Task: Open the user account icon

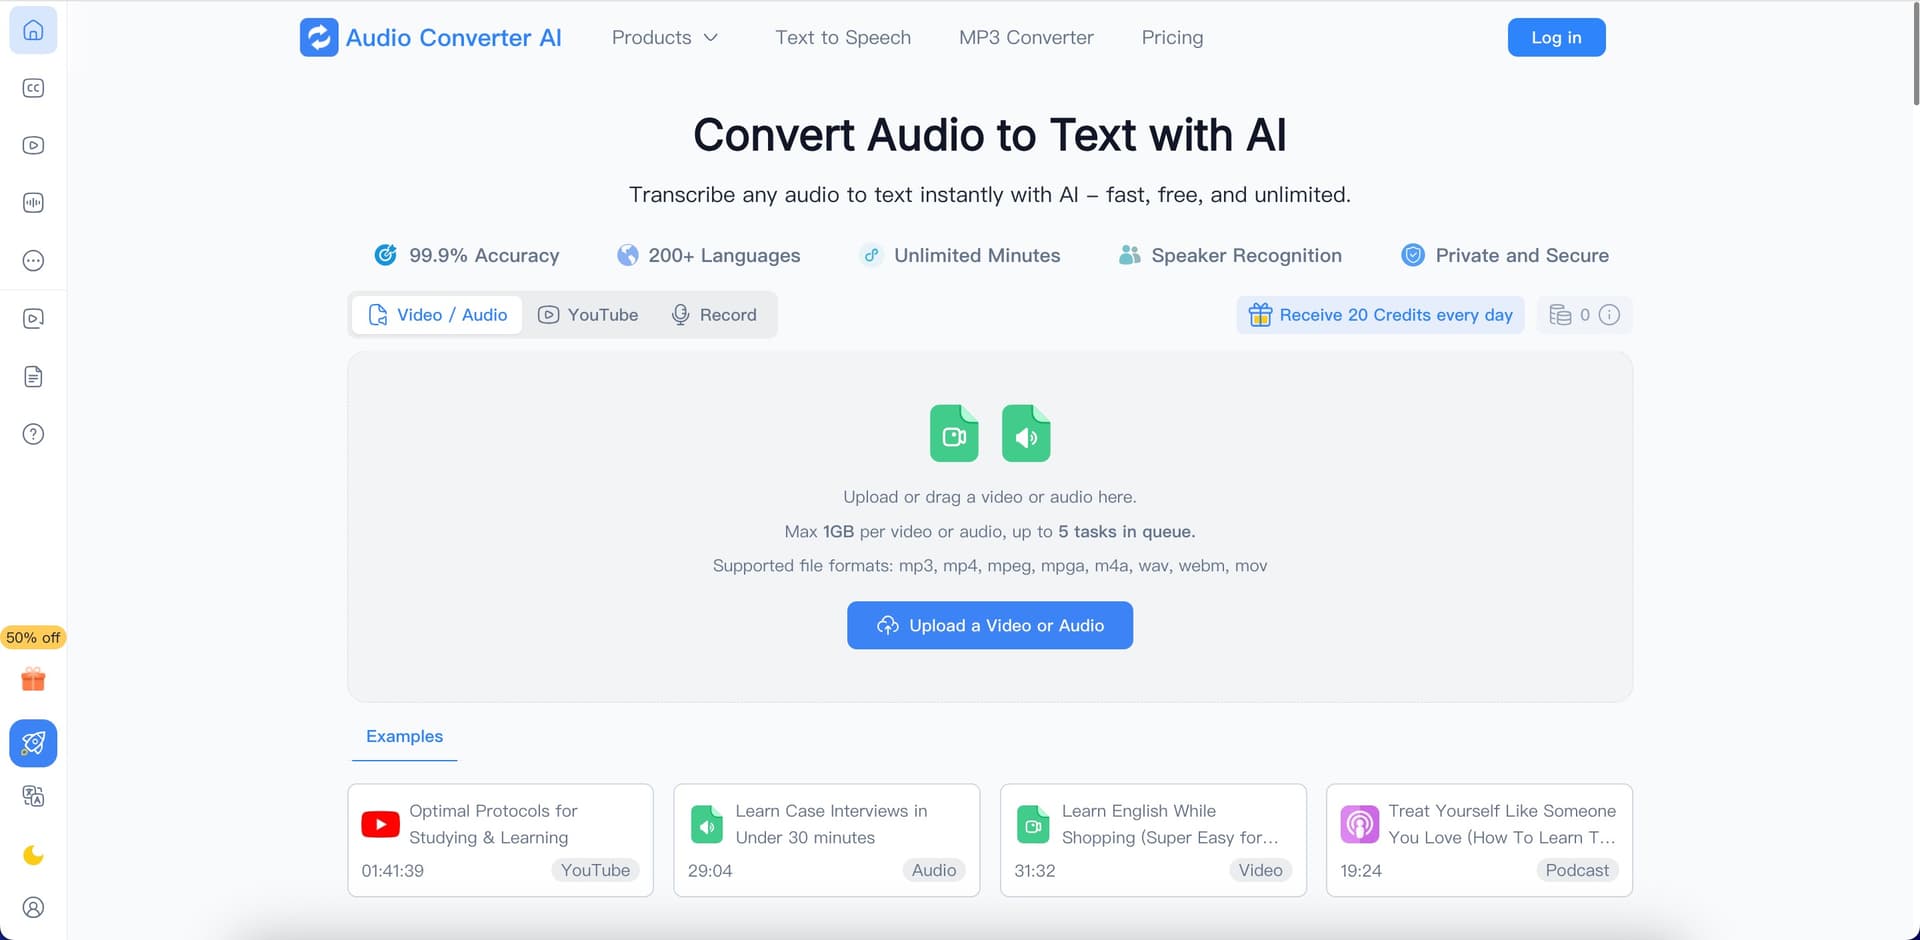Action: (x=33, y=908)
